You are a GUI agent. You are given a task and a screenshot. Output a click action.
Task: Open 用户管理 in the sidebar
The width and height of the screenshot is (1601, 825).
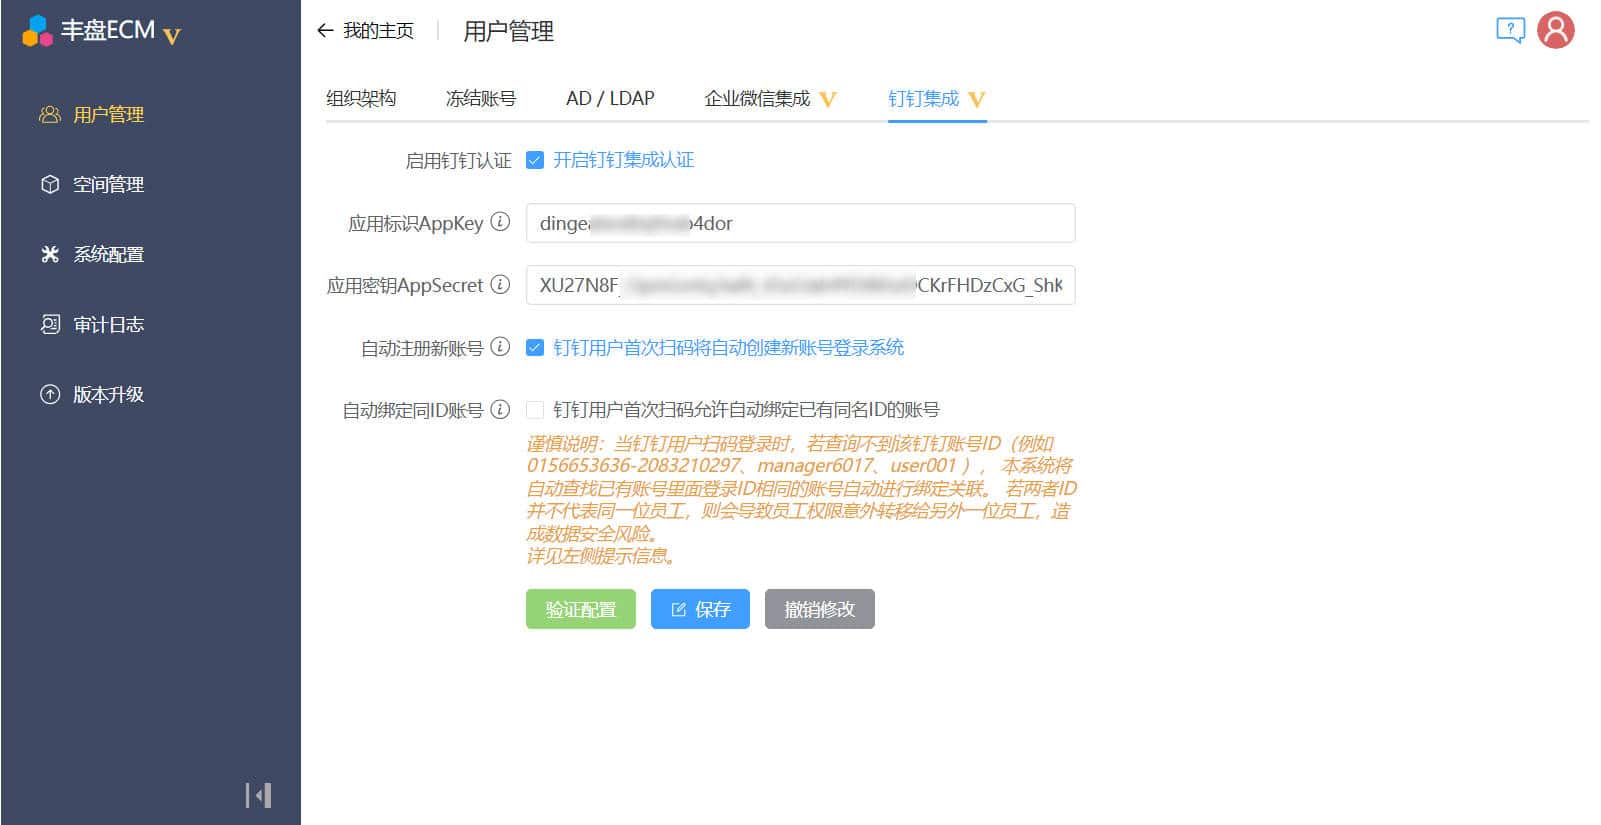108,114
